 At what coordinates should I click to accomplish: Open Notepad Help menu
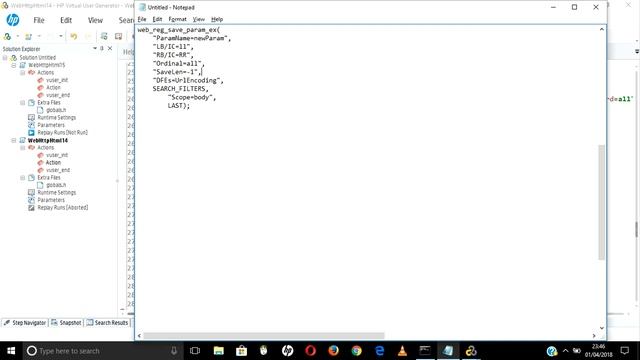pos(217,19)
